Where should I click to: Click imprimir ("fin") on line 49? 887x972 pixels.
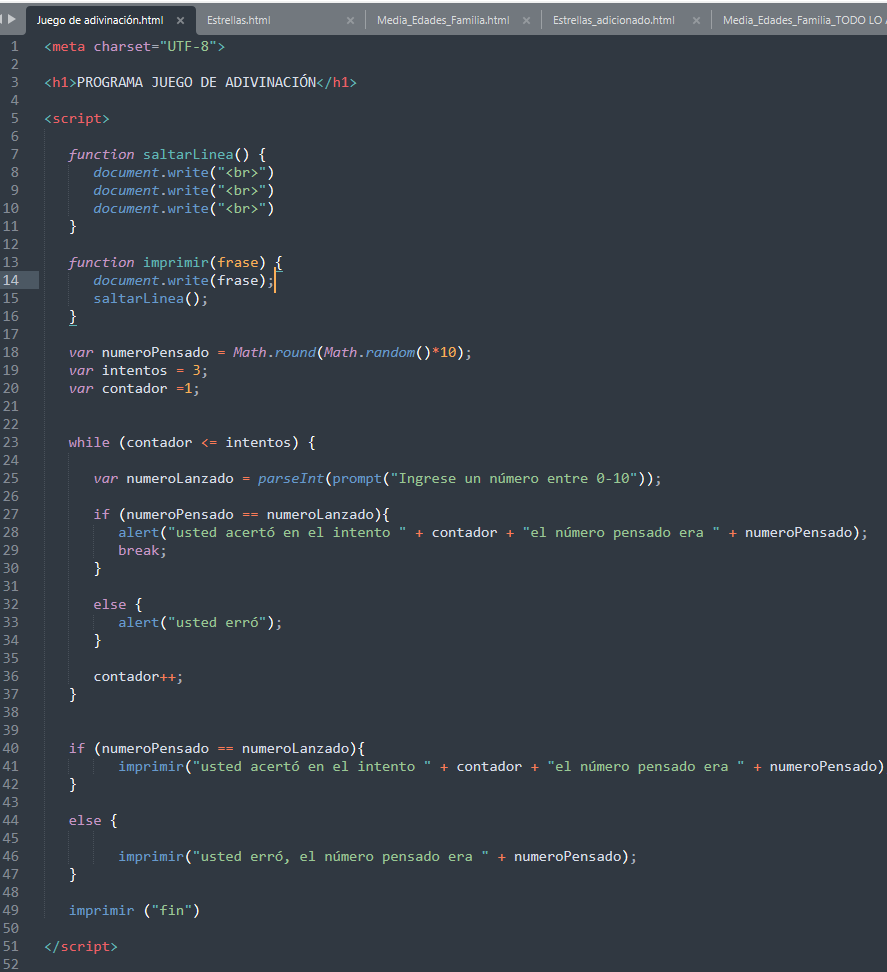(135, 910)
